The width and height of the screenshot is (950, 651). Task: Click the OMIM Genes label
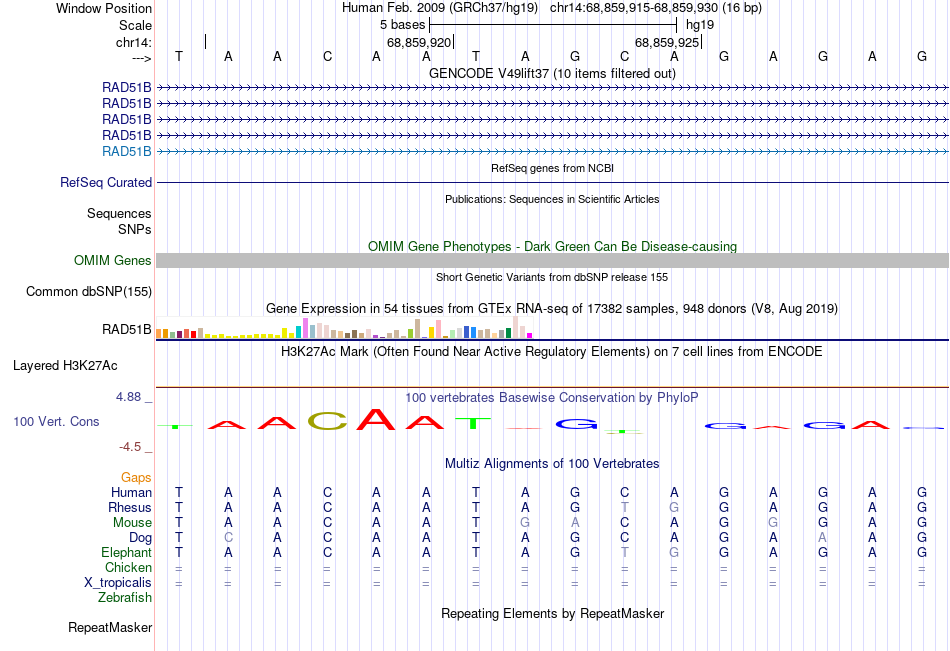click(112, 261)
